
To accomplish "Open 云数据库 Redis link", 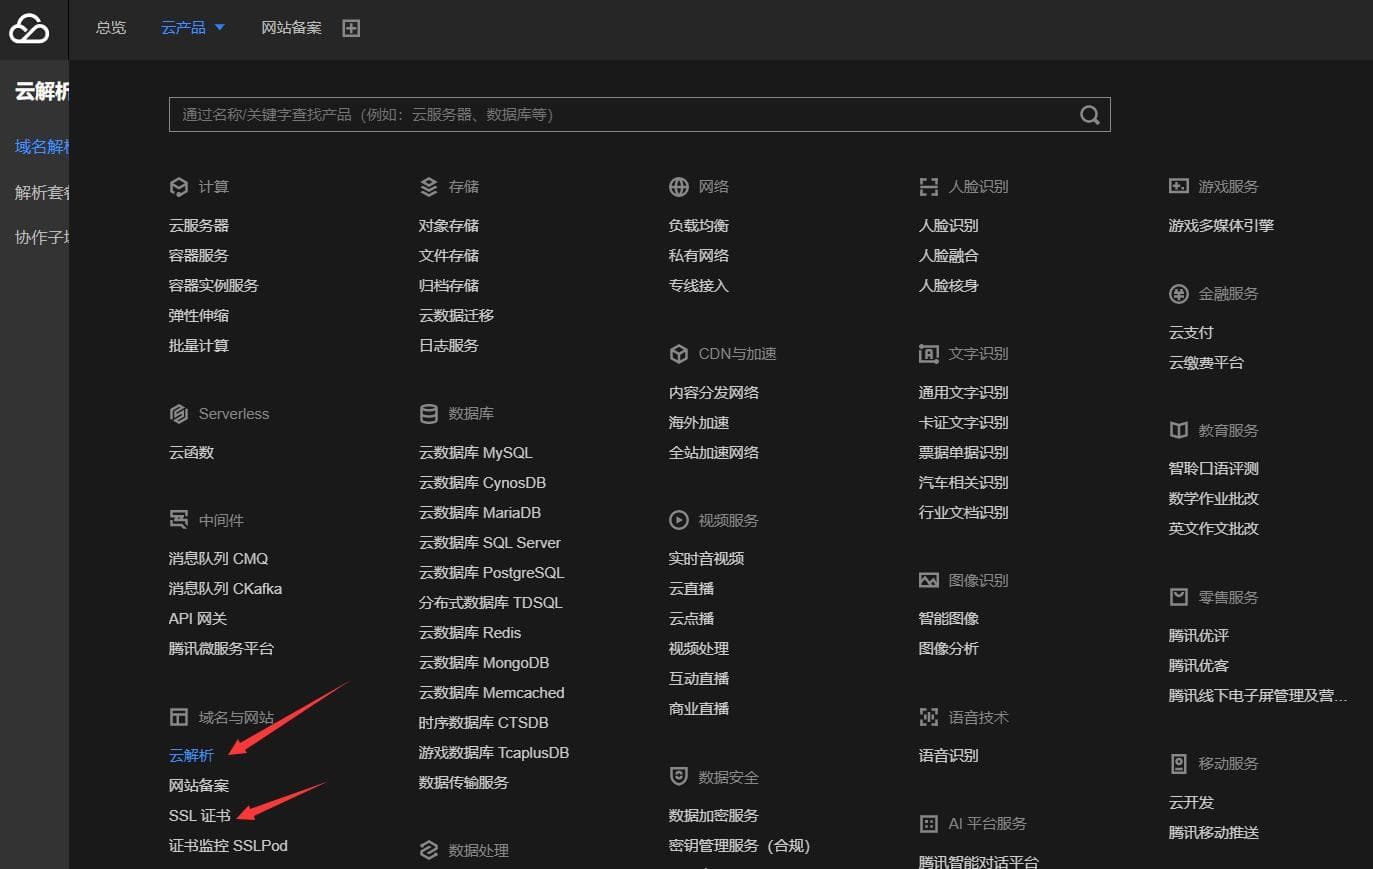I will click(x=470, y=633).
